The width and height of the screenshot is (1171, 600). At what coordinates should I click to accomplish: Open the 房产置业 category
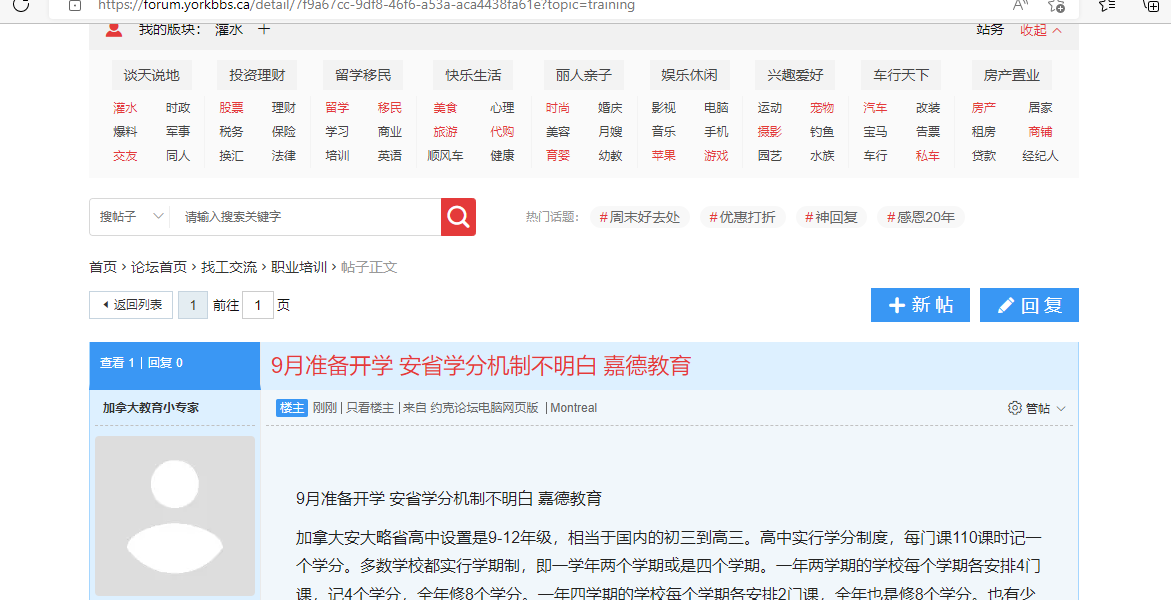pyautogui.click(x=1012, y=75)
